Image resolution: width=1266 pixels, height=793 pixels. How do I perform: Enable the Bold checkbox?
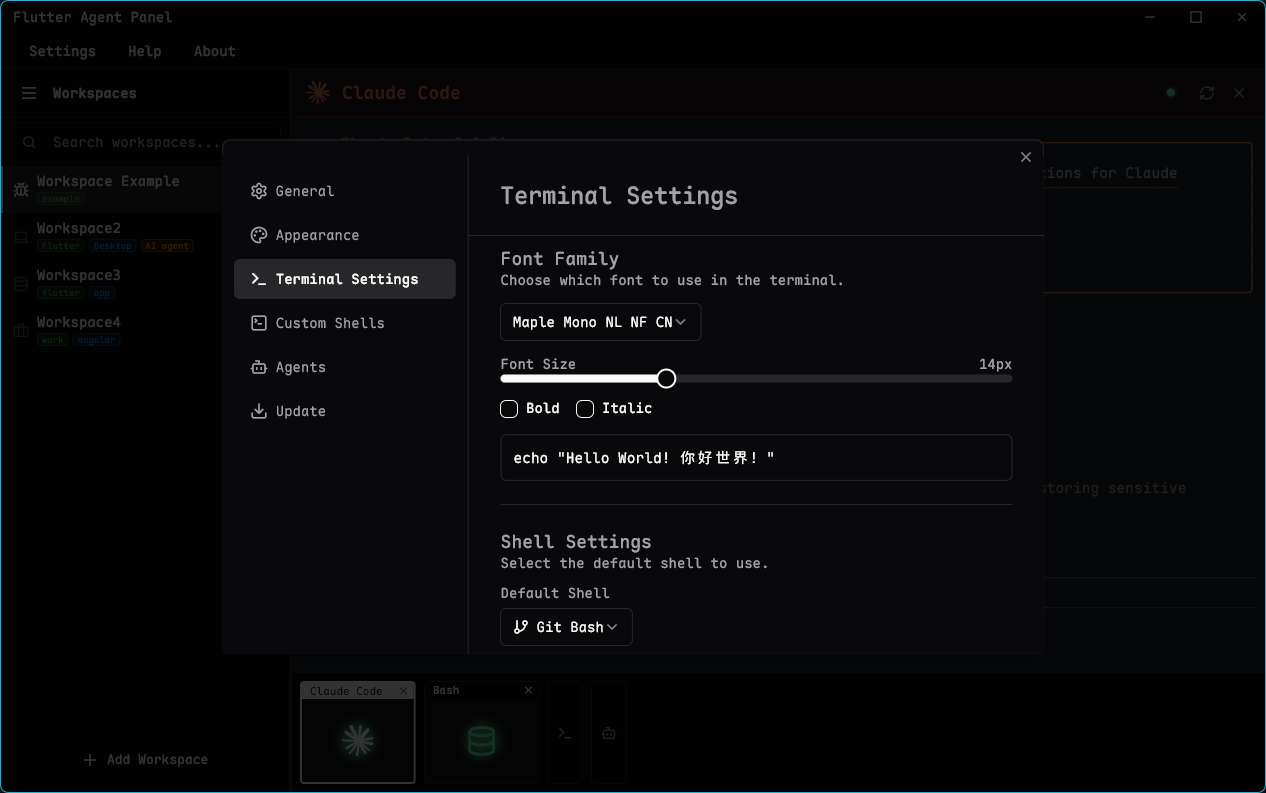click(509, 408)
